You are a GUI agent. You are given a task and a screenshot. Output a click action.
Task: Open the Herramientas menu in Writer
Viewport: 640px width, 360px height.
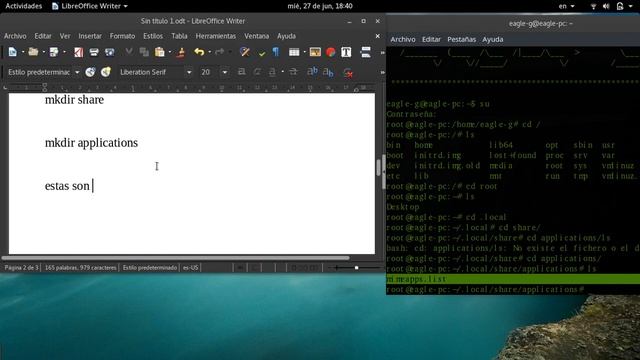(x=216, y=36)
